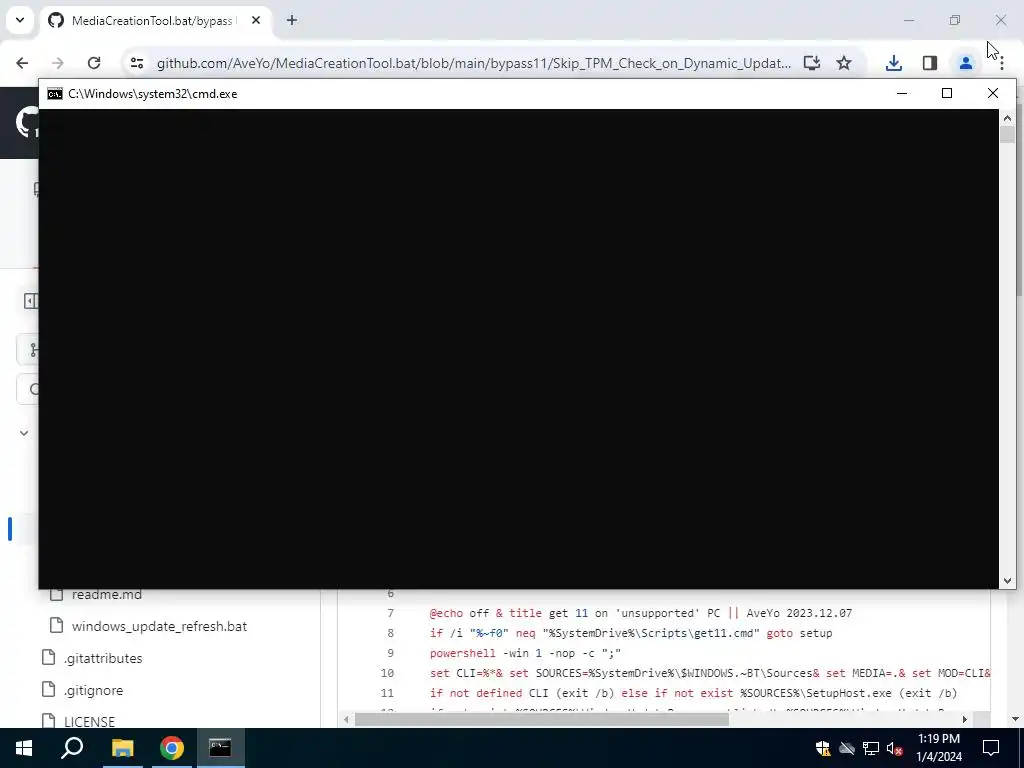Open a new Chrome tab
1024x768 pixels.
point(292,20)
